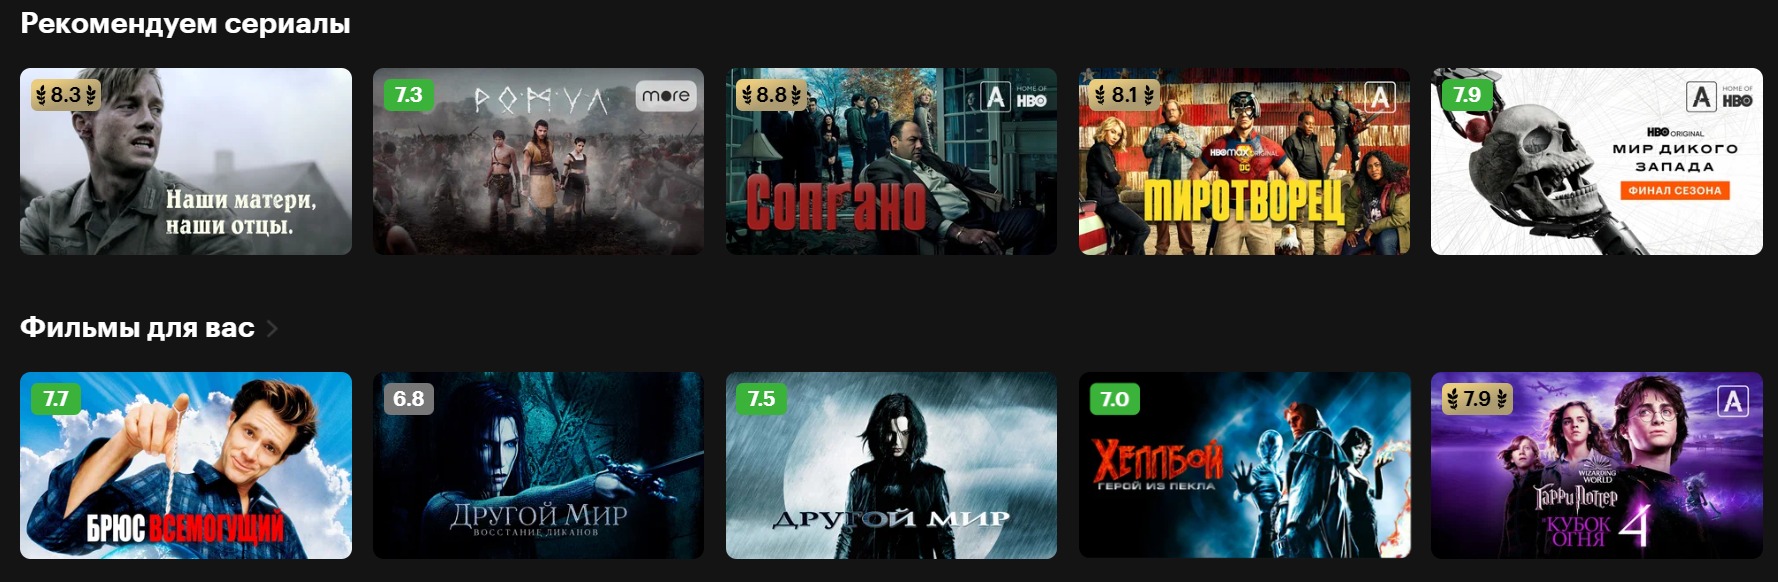Screen dimensions: 1778x582
Task: Open the Ромул series thumbnail
Action: 538,162
